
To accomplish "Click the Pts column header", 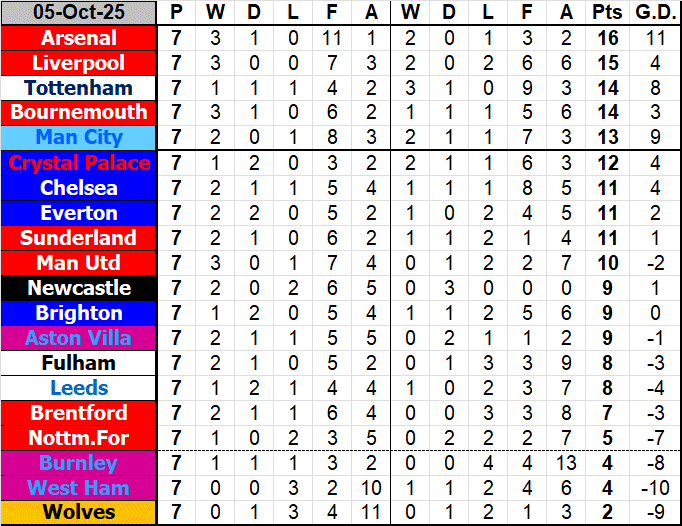I will tap(606, 13).
